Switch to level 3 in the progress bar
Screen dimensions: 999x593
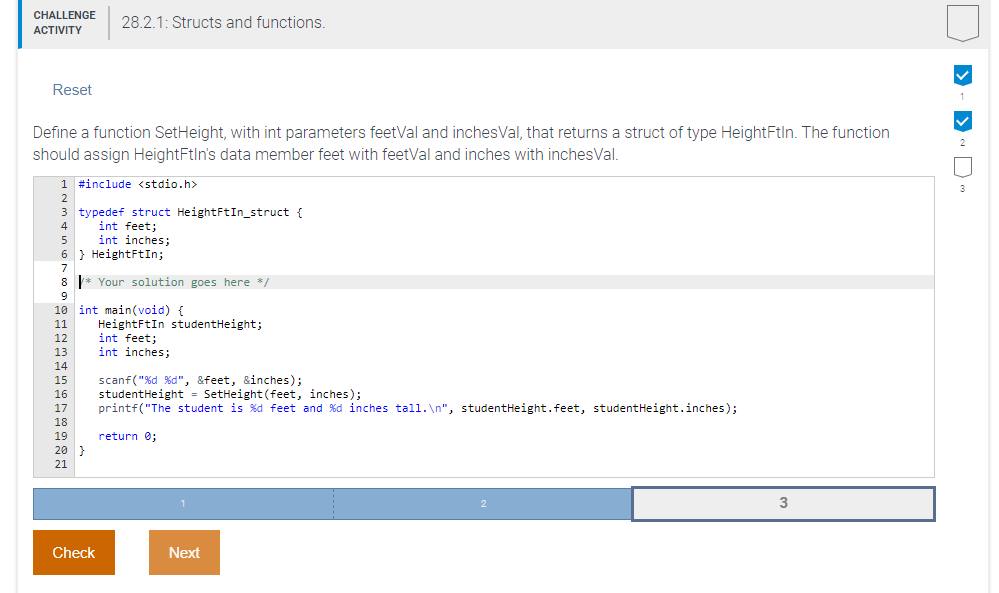click(783, 504)
